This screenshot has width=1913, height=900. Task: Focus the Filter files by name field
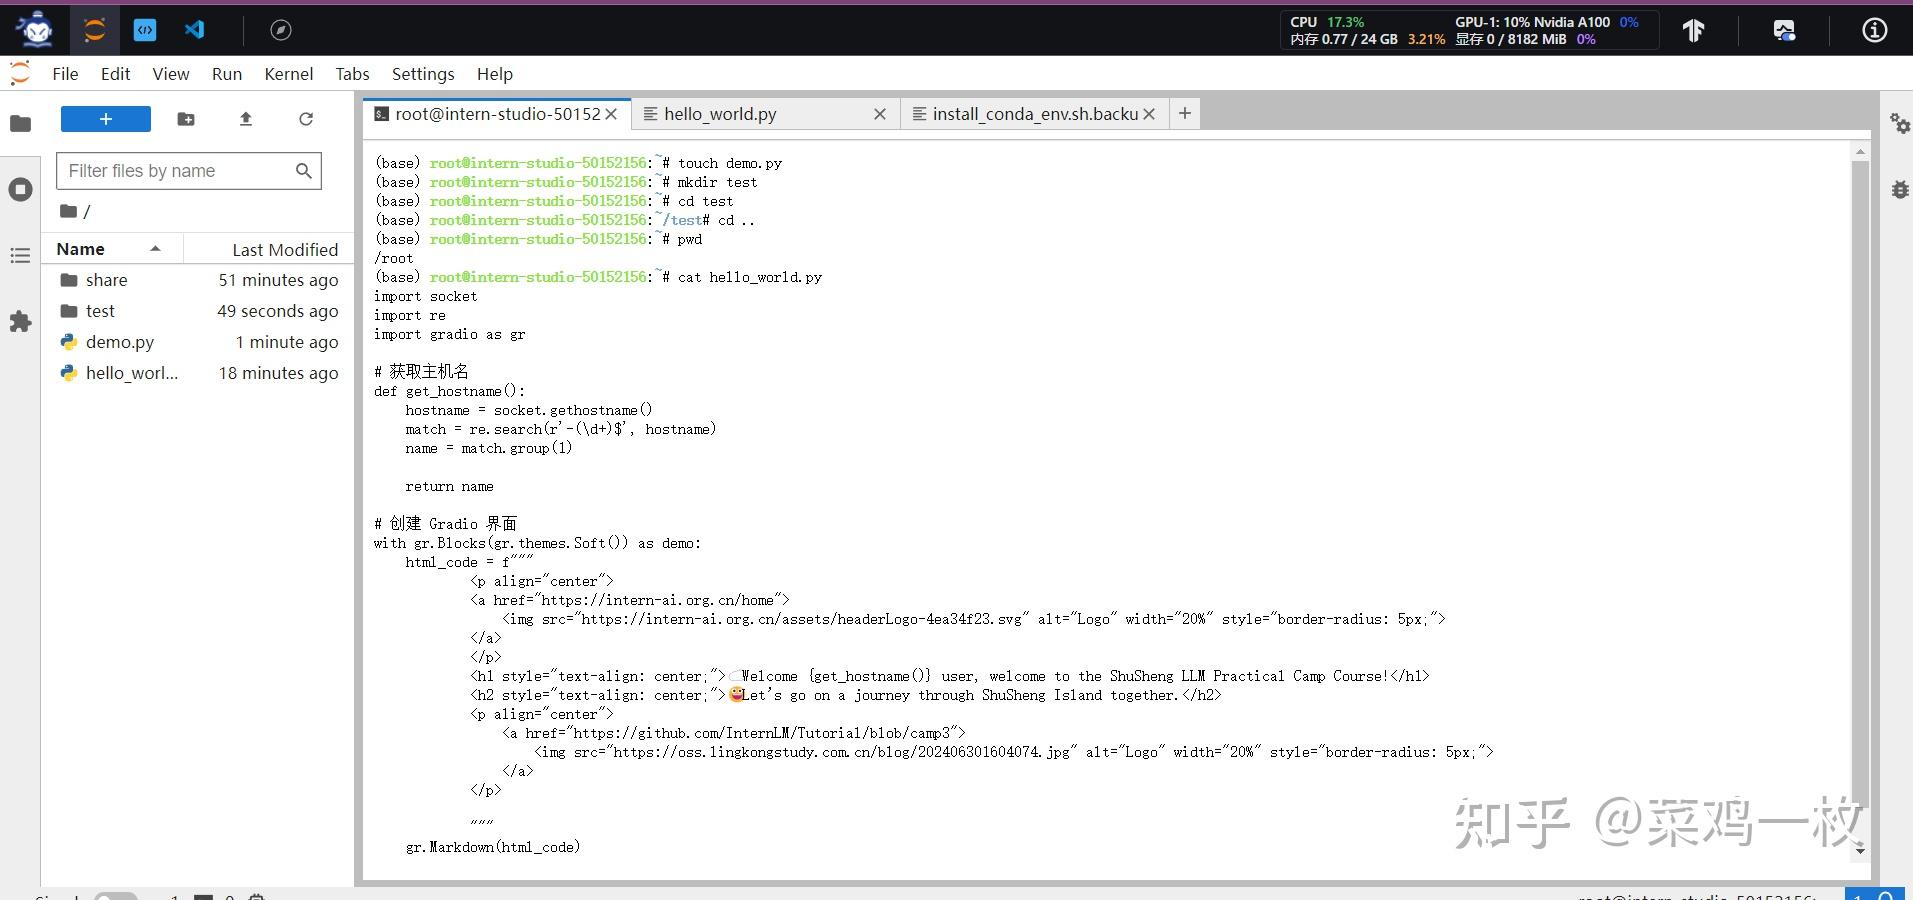tap(188, 171)
